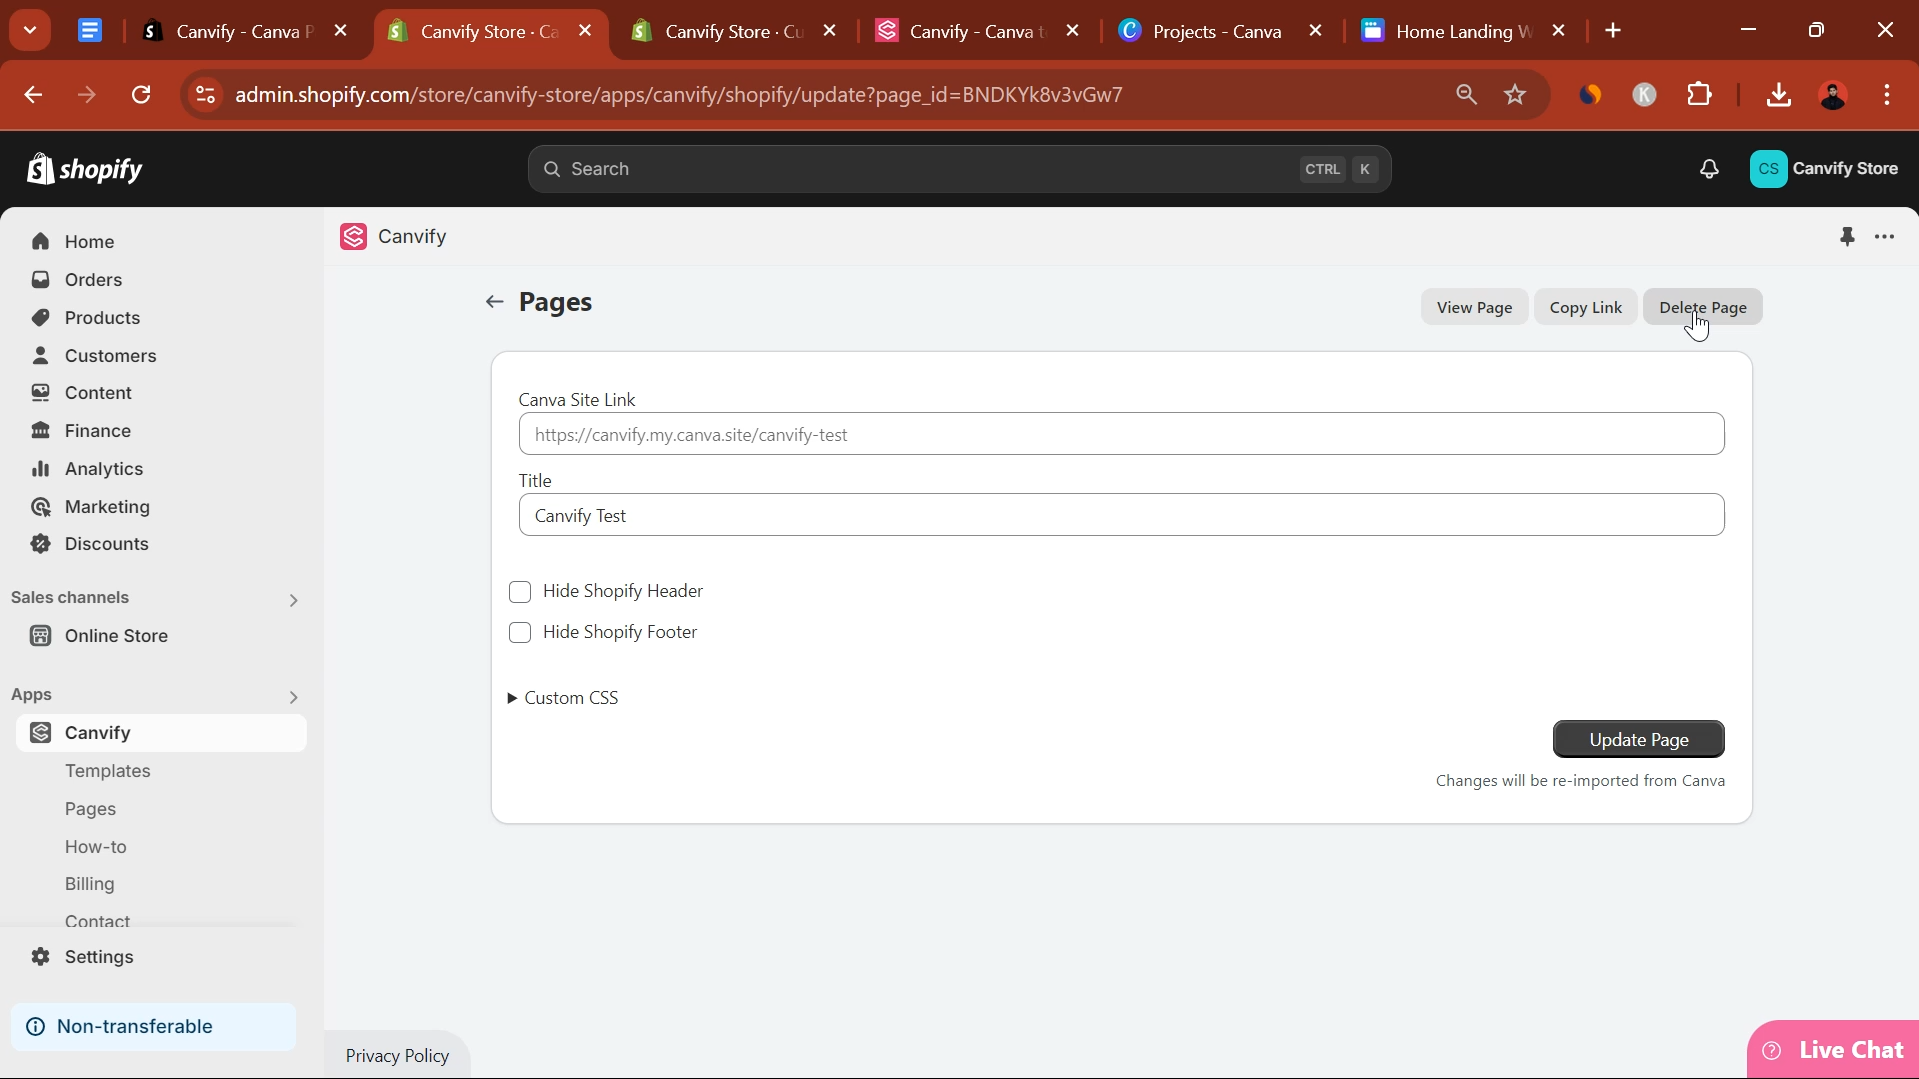Switch to the Projects - Canva tab
Image resolution: width=1919 pixels, height=1079 pixels.
click(1217, 31)
